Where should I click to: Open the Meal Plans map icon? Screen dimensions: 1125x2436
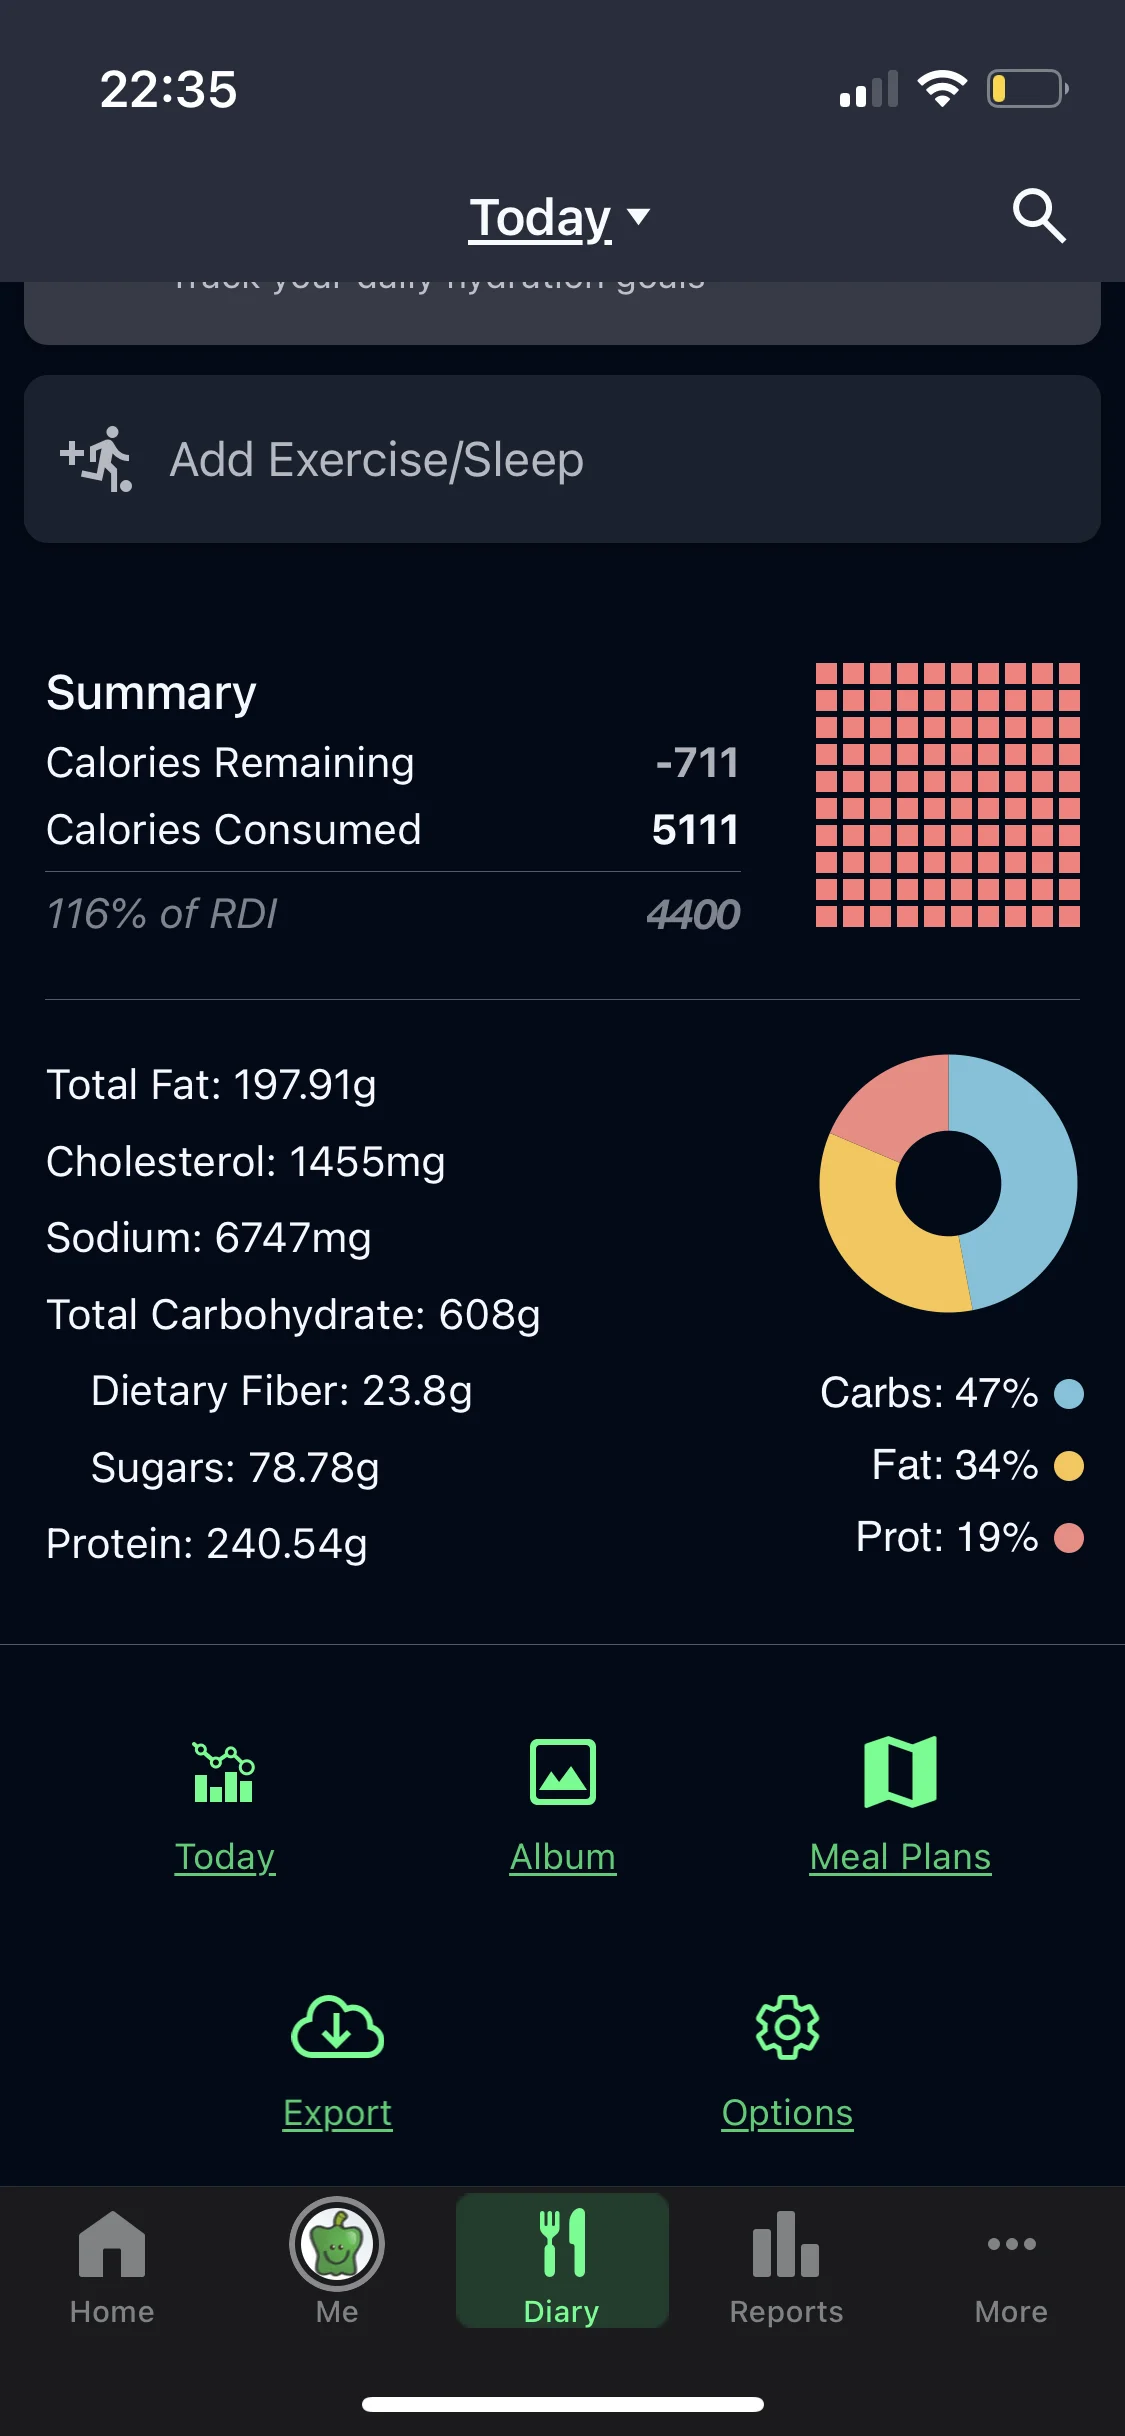900,1773
